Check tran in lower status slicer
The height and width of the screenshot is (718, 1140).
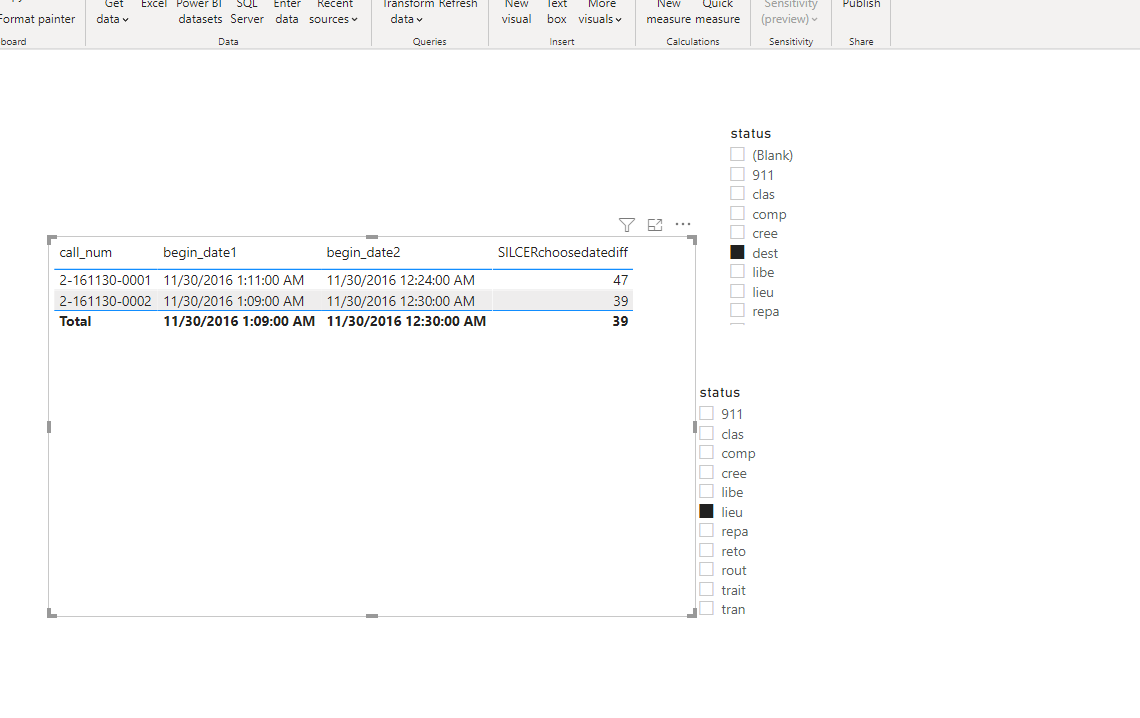point(706,609)
